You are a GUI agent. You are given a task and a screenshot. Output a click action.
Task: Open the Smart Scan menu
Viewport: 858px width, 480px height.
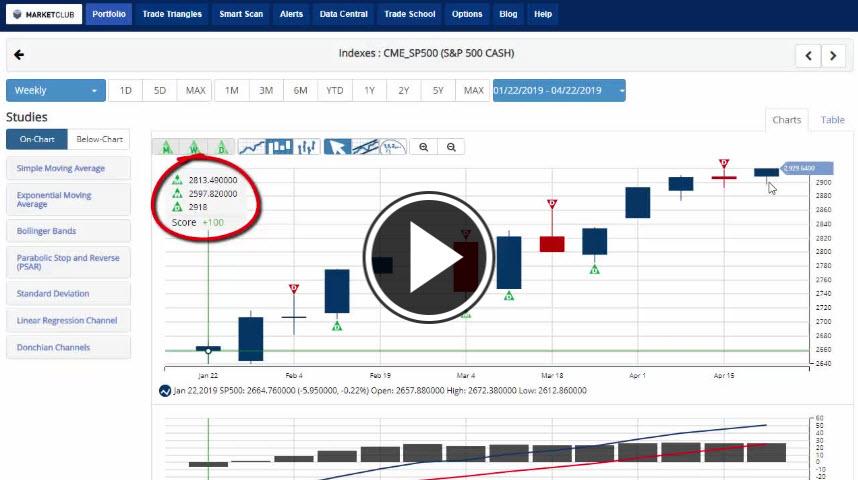pyautogui.click(x=240, y=14)
